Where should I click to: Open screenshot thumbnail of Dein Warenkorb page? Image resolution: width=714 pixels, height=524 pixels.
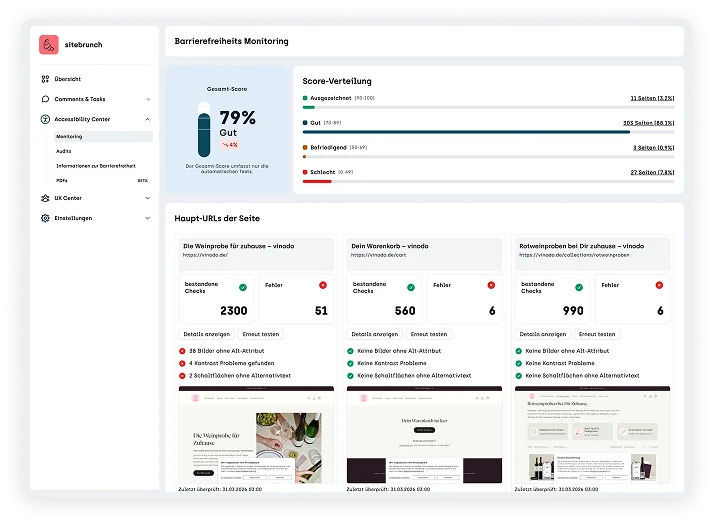click(x=424, y=435)
